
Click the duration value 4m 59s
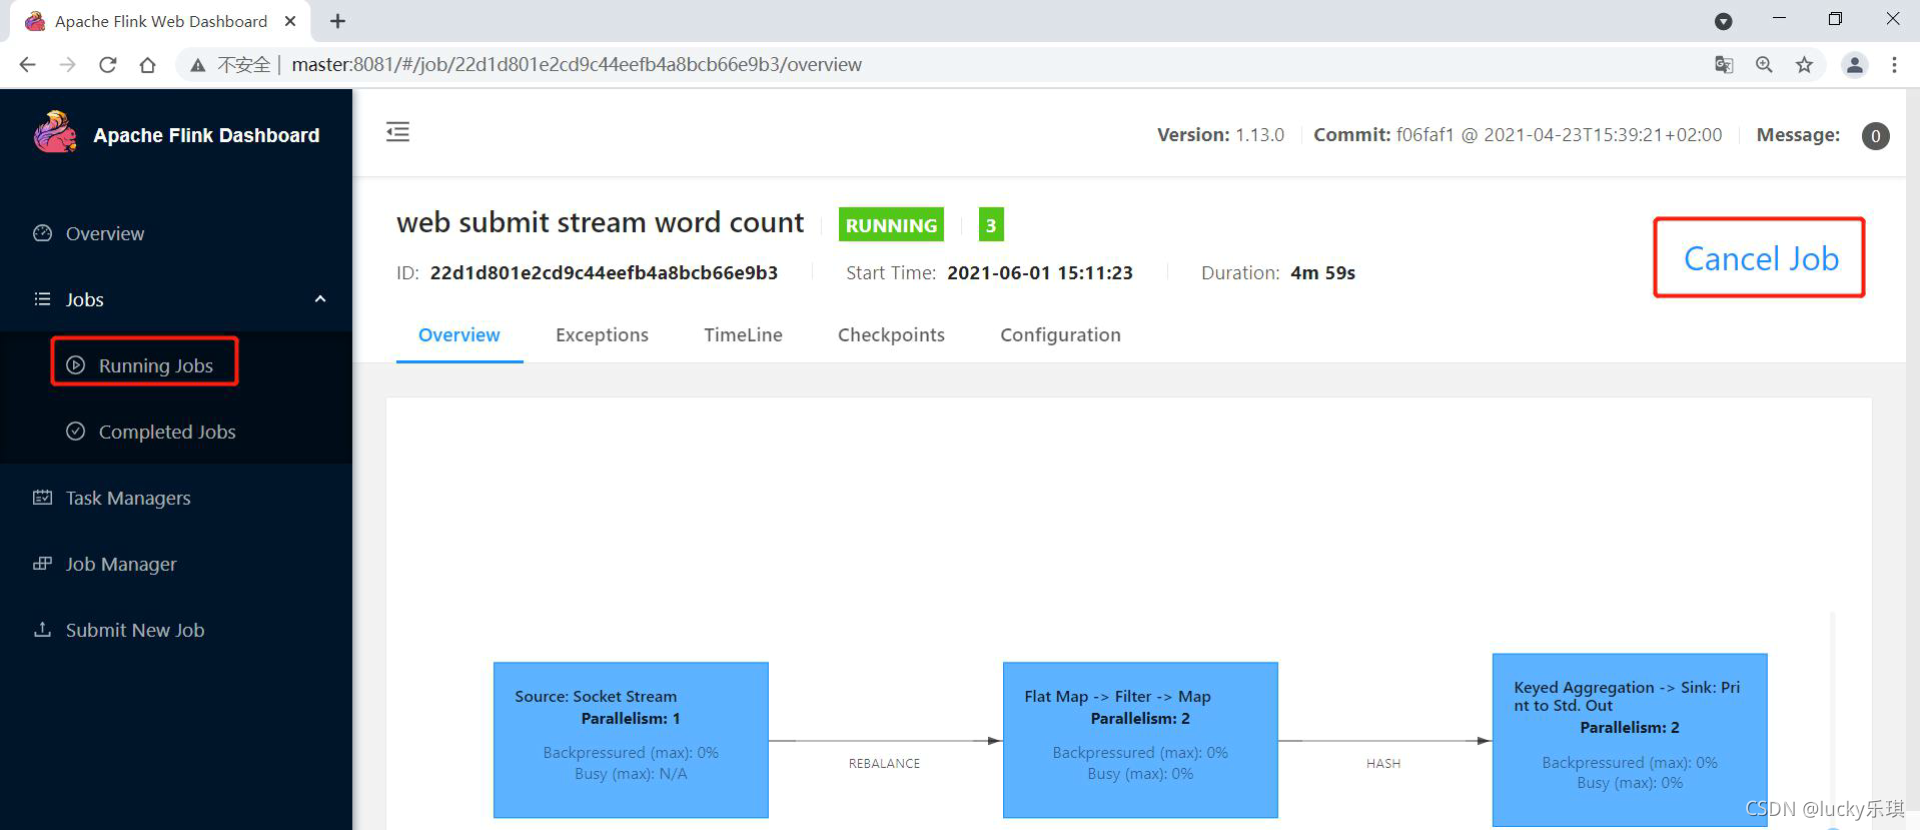1323,273
